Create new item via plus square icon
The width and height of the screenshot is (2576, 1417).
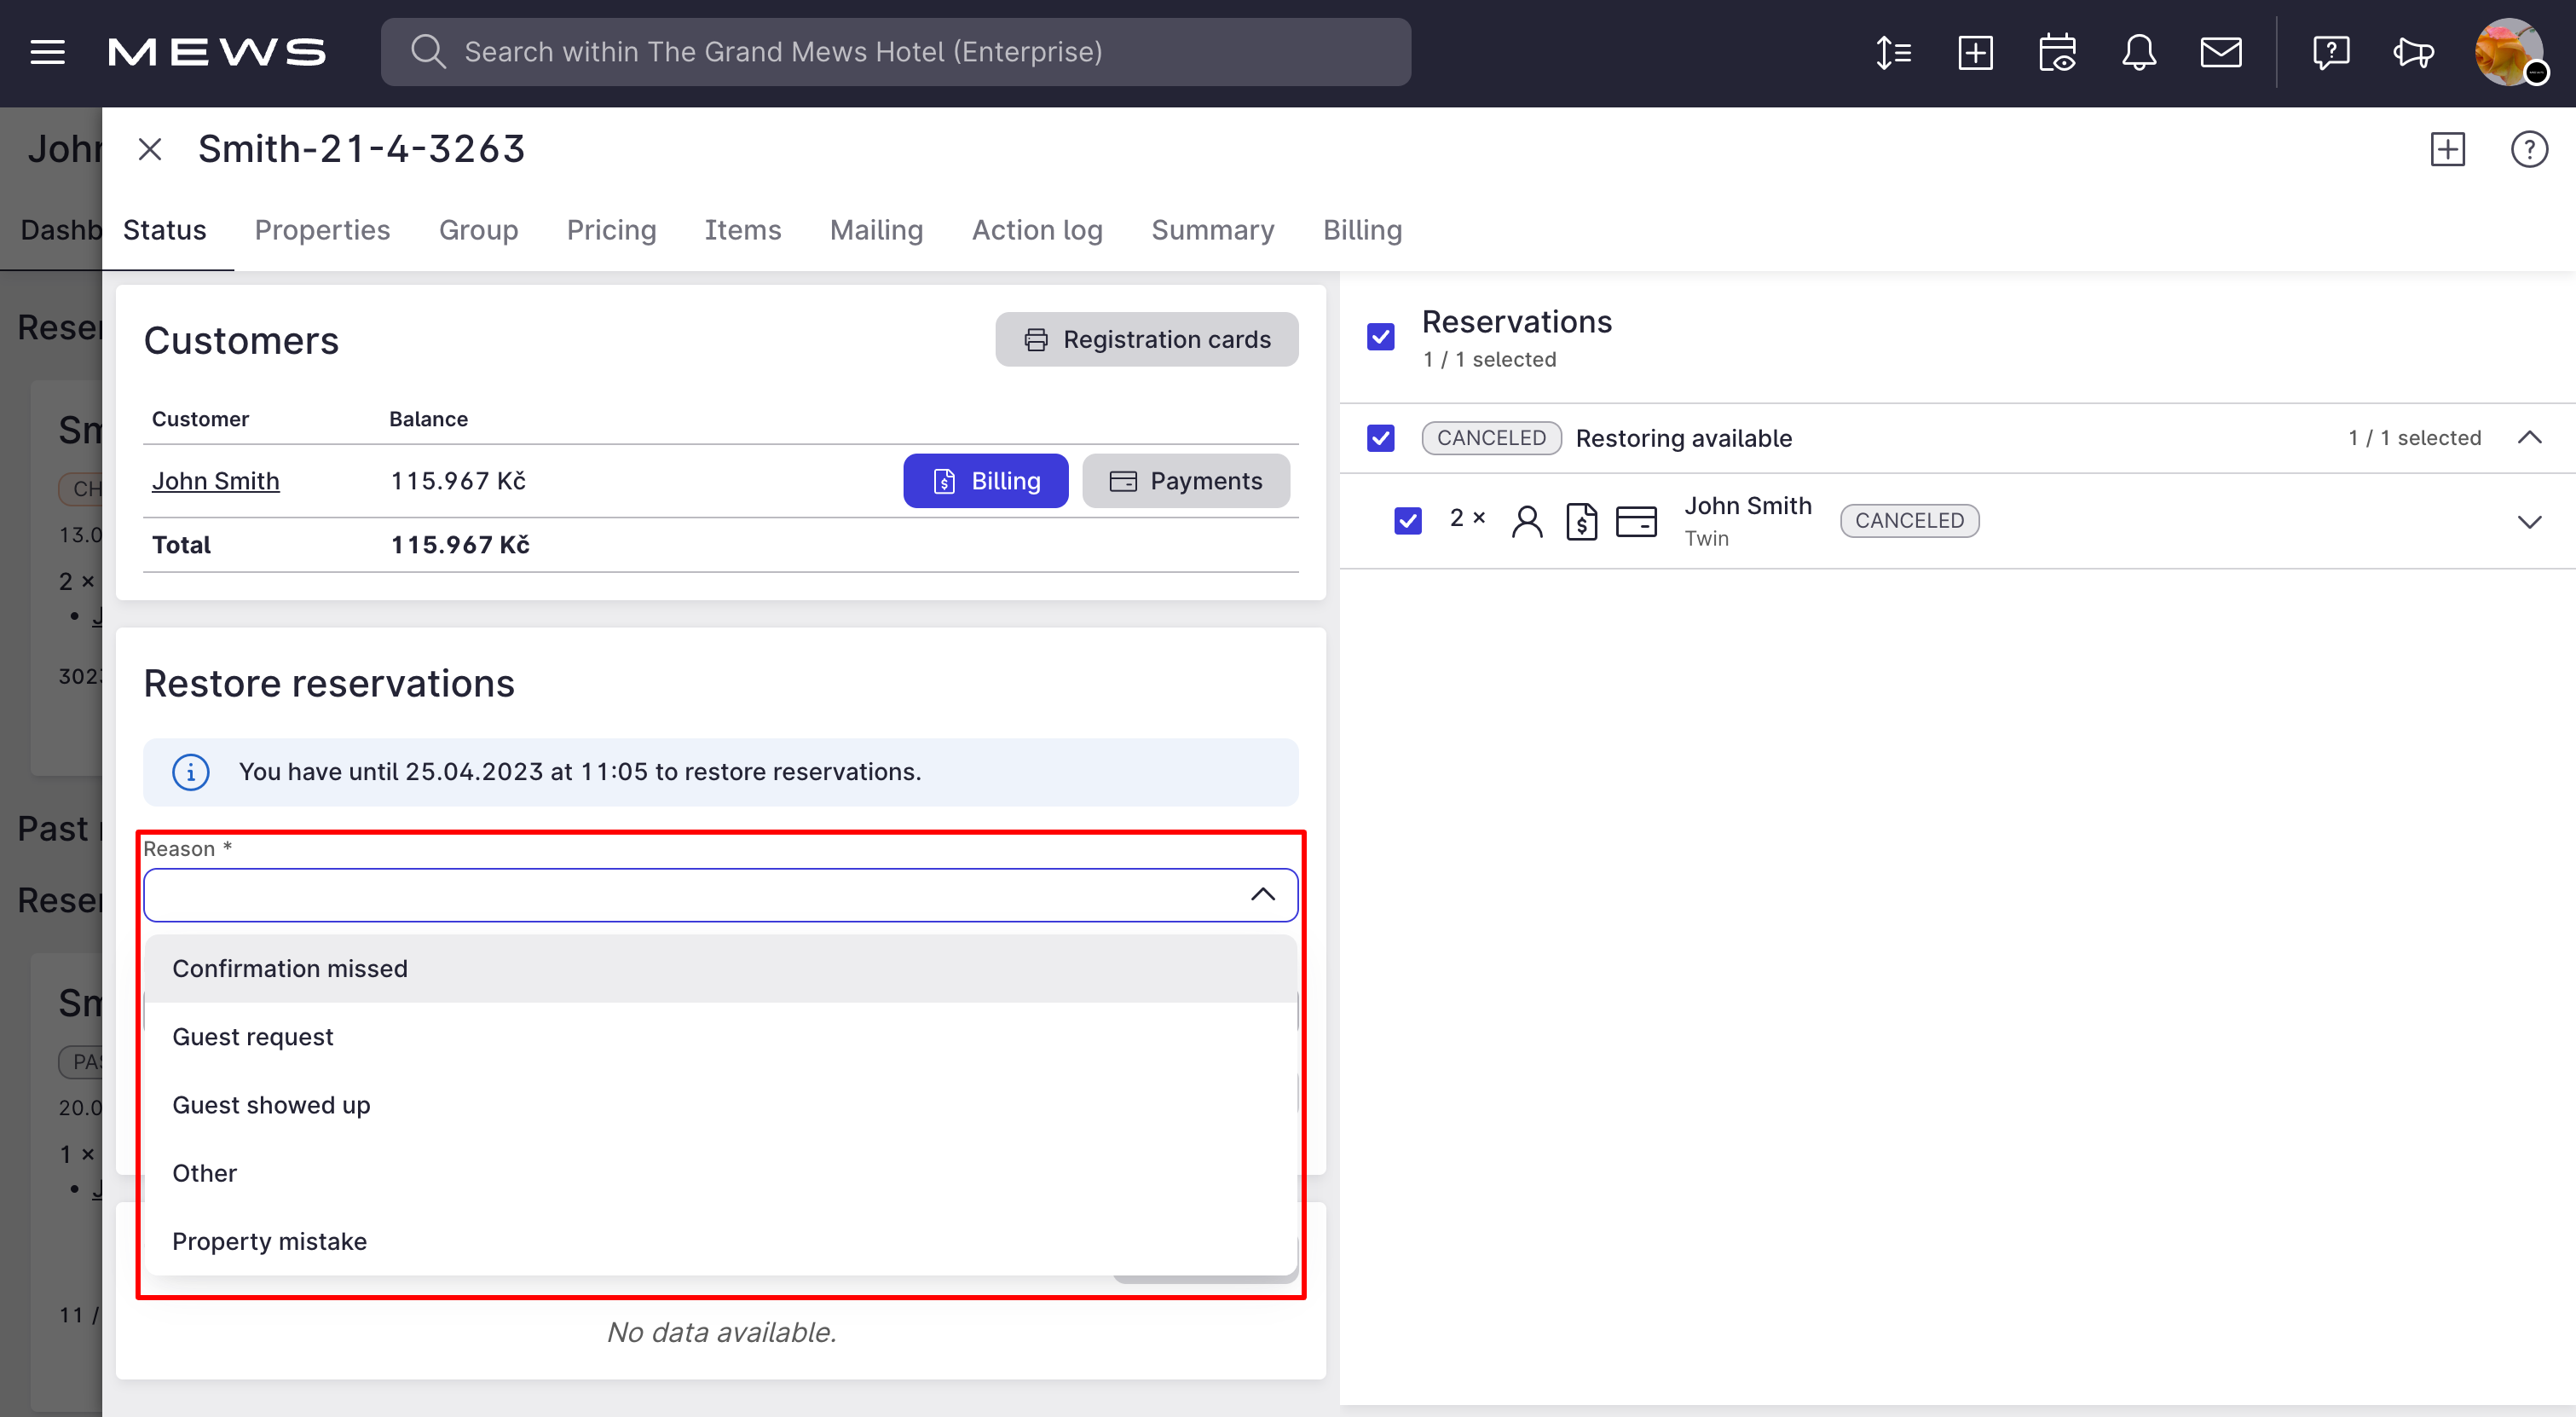[x=1975, y=52]
